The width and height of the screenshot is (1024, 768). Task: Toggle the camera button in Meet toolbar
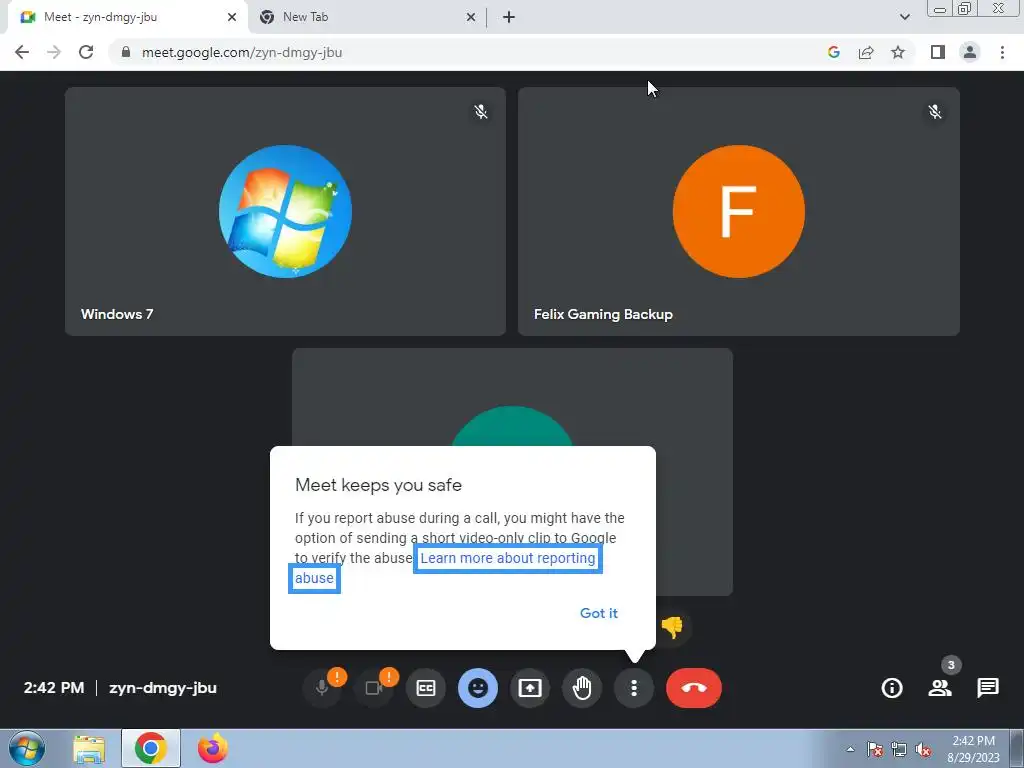click(x=374, y=688)
